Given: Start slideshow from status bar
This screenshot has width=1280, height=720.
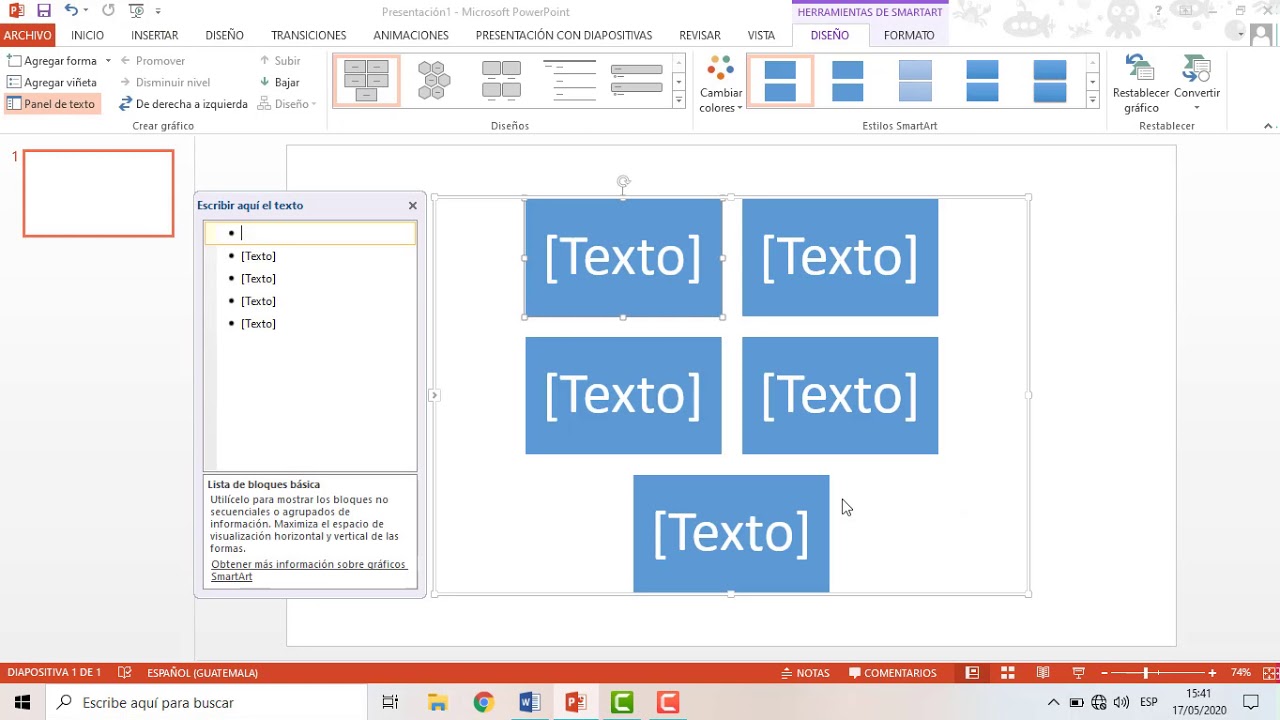Looking at the screenshot, I should click(1078, 673).
